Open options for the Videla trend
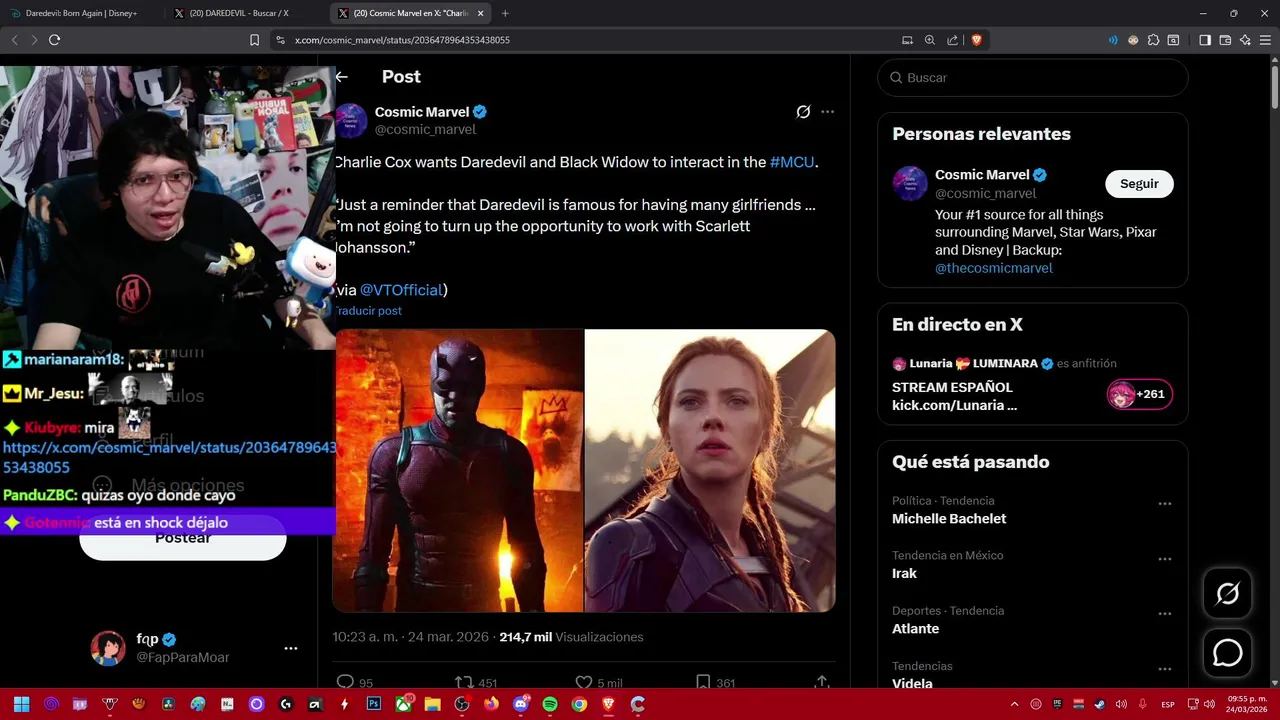The height and width of the screenshot is (720, 1280). pos(1165,669)
